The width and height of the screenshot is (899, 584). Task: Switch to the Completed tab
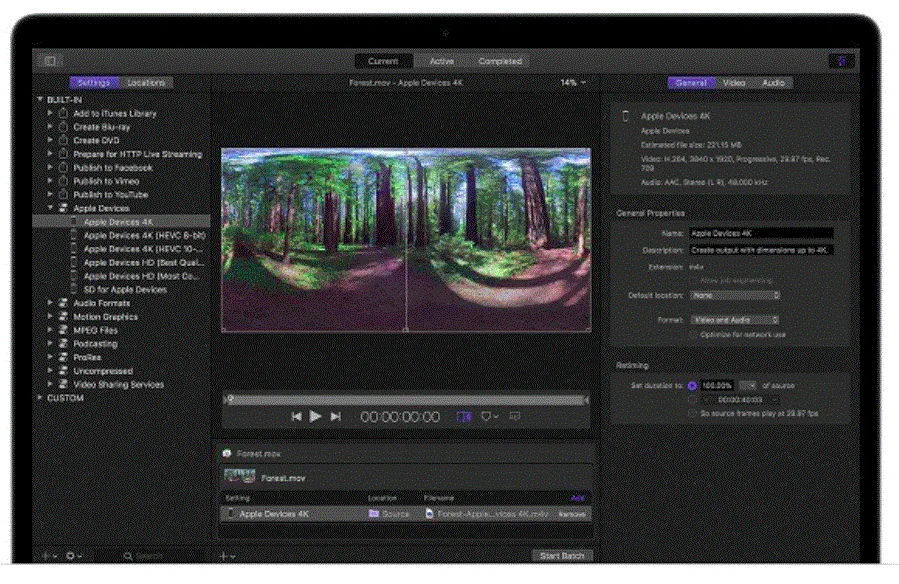pos(500,61)
